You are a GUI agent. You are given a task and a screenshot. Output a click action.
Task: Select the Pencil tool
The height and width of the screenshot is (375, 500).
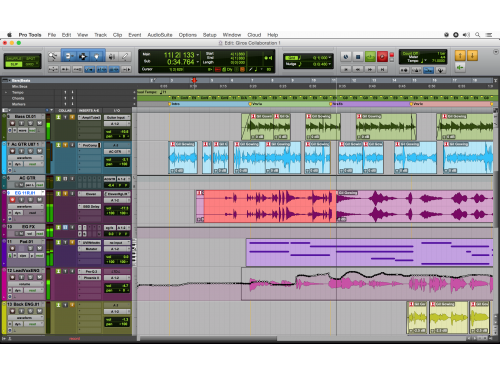[x=125, y=56]
